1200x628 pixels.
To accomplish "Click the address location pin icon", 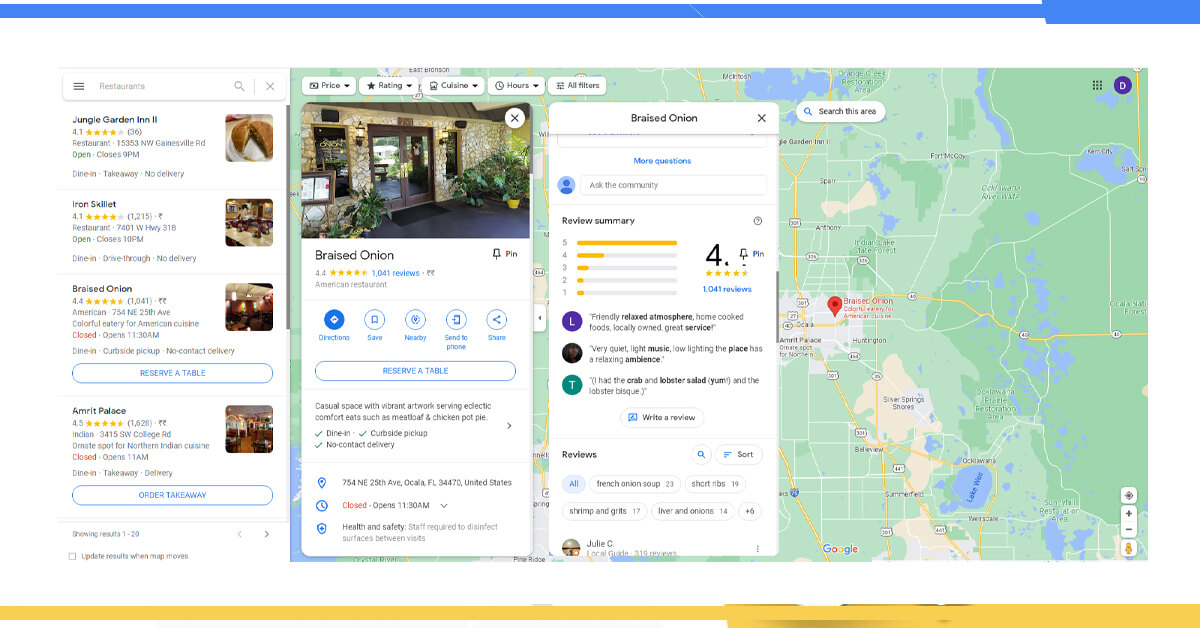I will 321,482.
